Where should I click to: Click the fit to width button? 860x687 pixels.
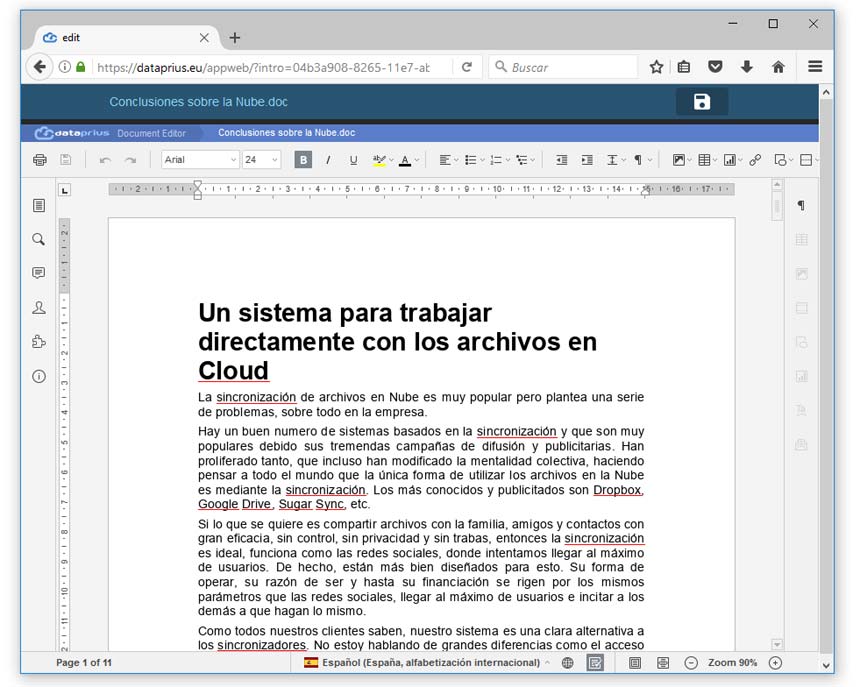[x=663, y=663]
